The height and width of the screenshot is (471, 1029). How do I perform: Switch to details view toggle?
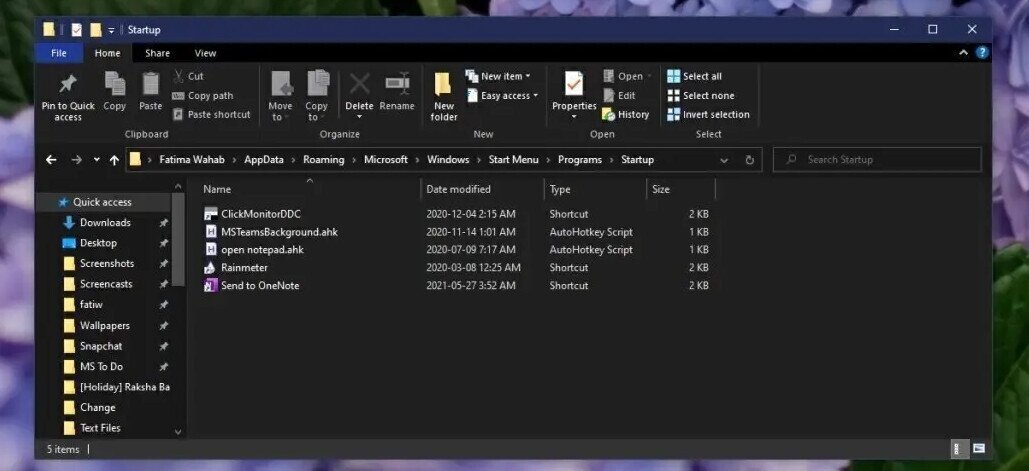pyautogui.click(x=959, y=449)
